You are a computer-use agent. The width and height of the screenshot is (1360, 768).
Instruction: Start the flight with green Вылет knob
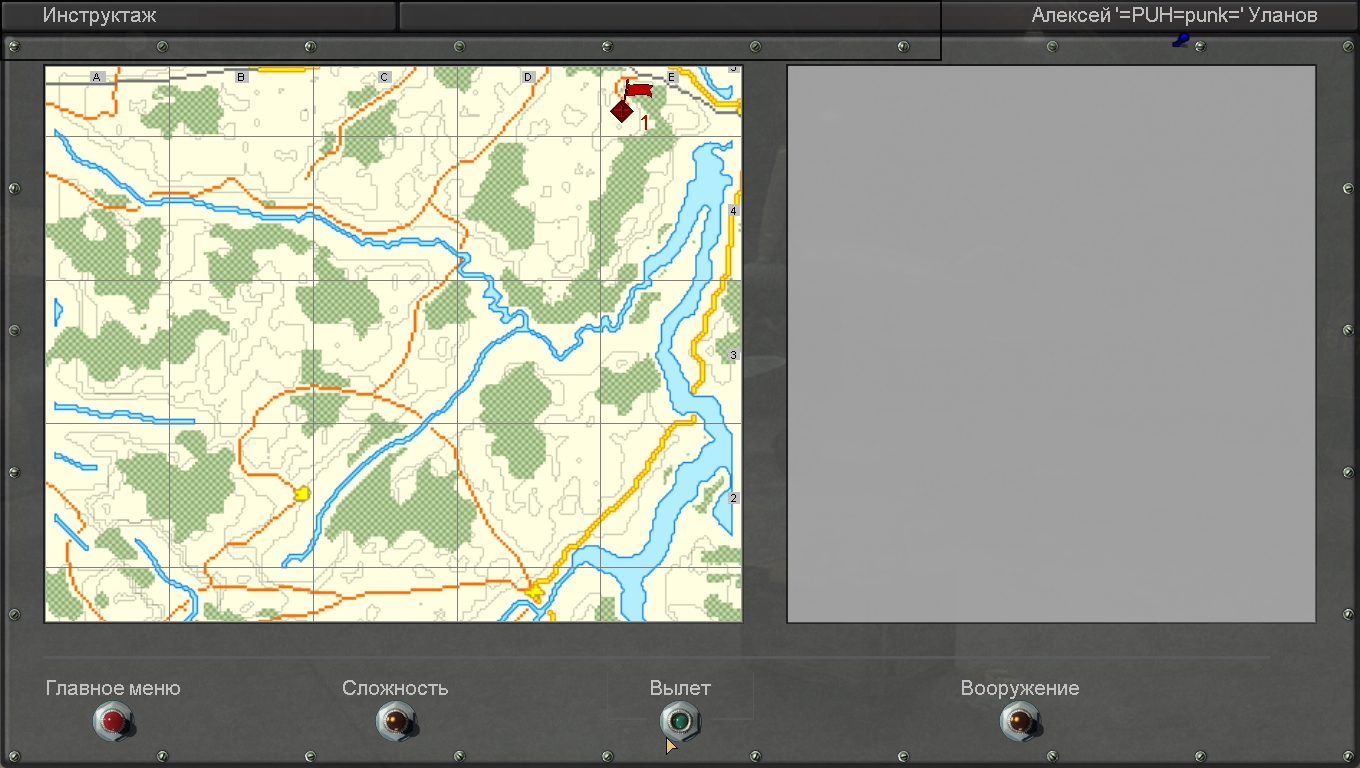(680, 720)
